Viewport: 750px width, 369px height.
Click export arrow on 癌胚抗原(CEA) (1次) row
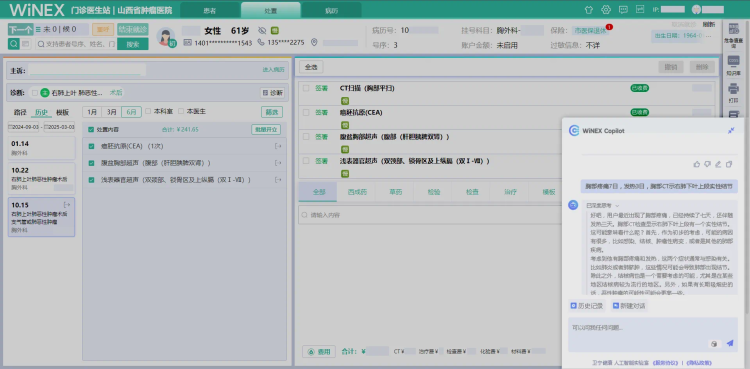278,146
